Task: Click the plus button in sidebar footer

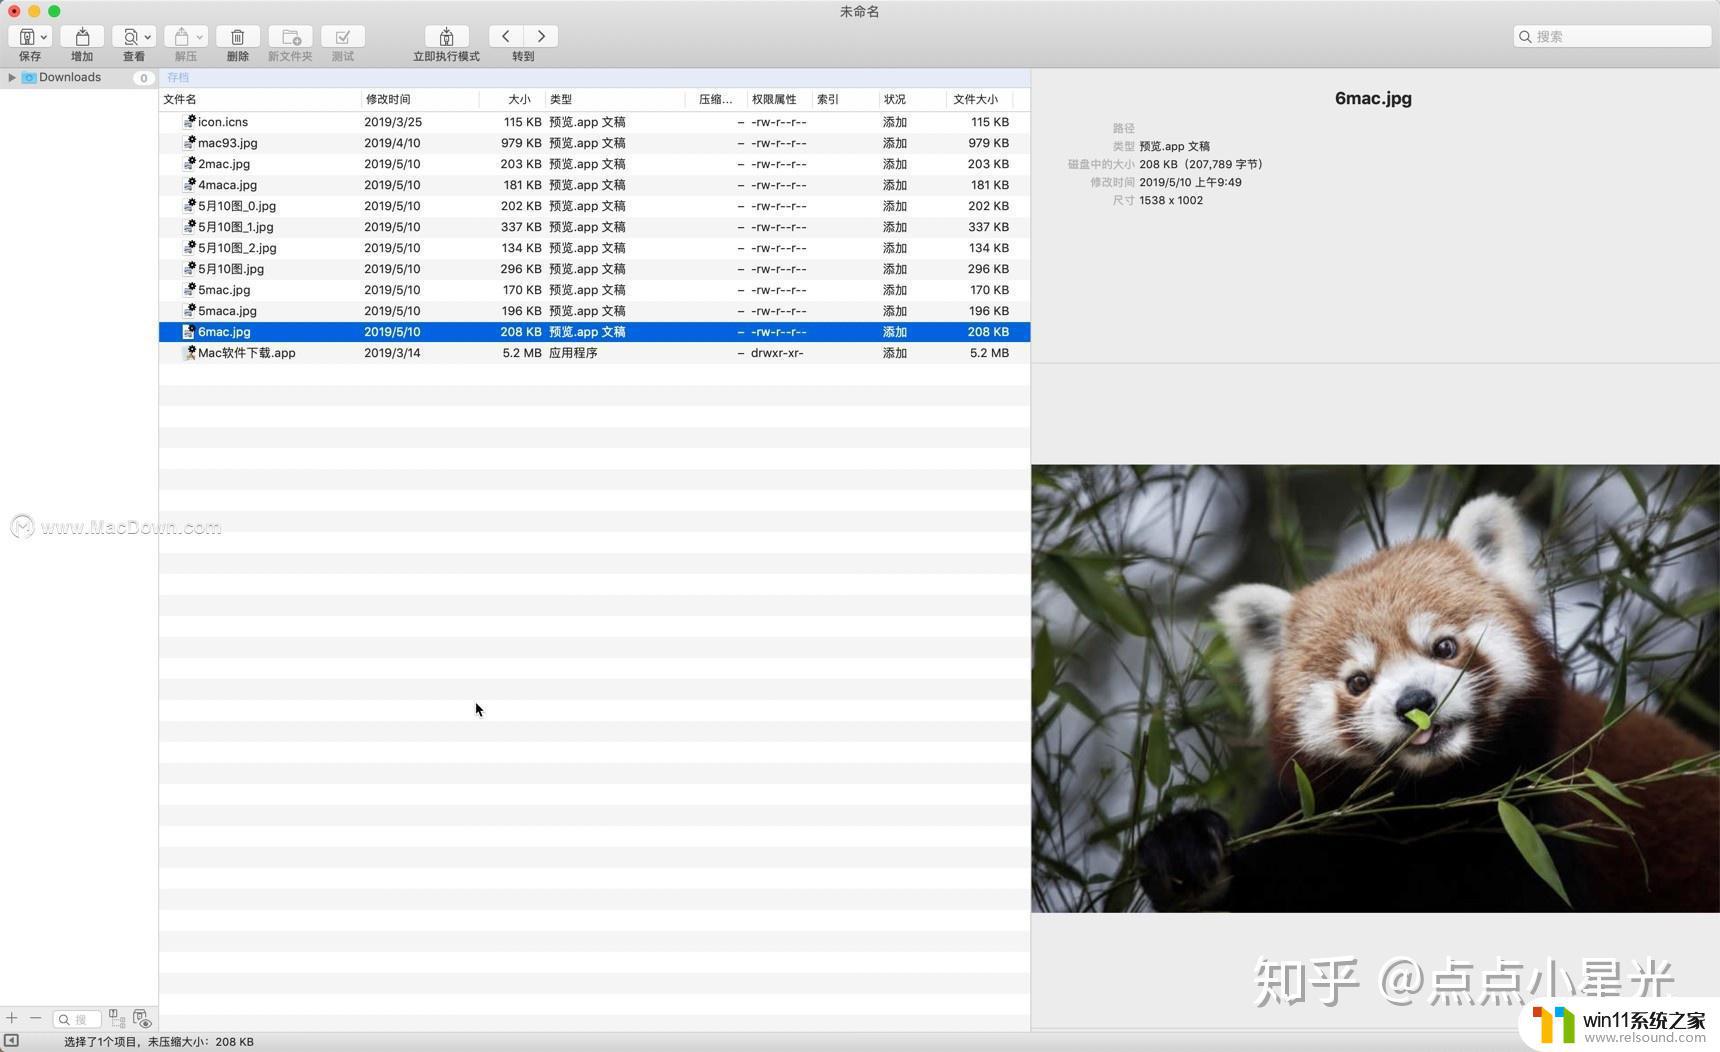Action: pos(12,1018)
